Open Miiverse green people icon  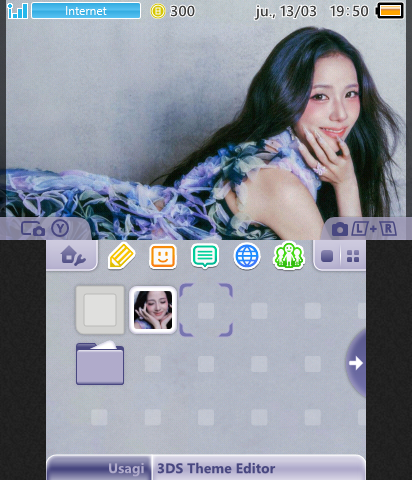tap(289, 256)
